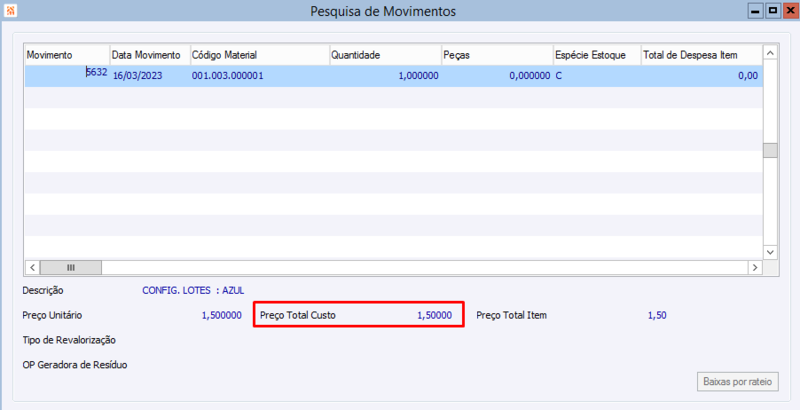800x410 pixels.
Task: Click Preço Total Item value 1,50
Action: (x=657, y=315)
